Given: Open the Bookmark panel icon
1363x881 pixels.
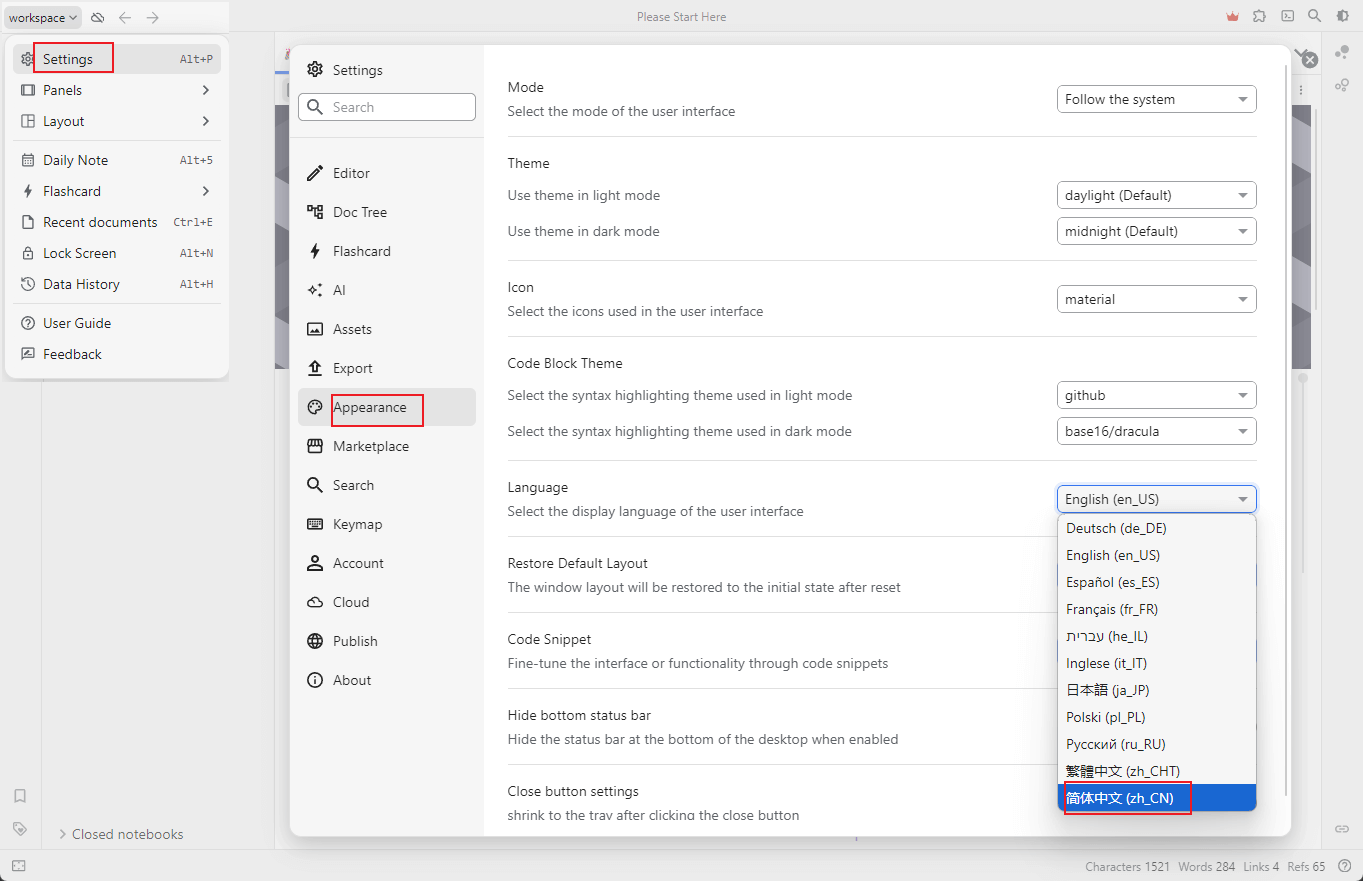Looking at the screenshot, I should pyautogui.click(x=20, y=796).
